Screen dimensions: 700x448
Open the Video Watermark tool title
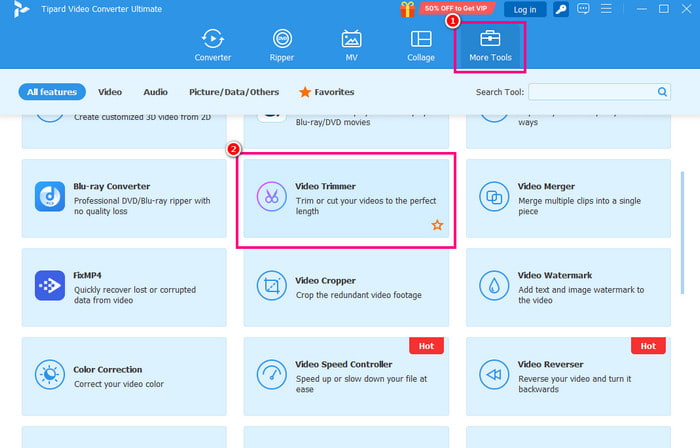click(x=555, y=275)
